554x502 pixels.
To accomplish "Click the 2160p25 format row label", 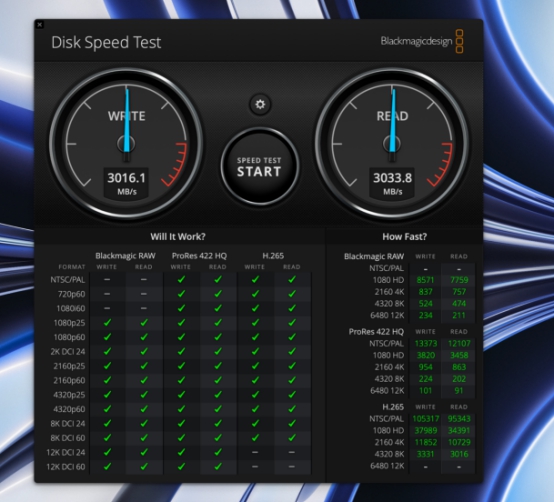I will click(x=69, y=366).
